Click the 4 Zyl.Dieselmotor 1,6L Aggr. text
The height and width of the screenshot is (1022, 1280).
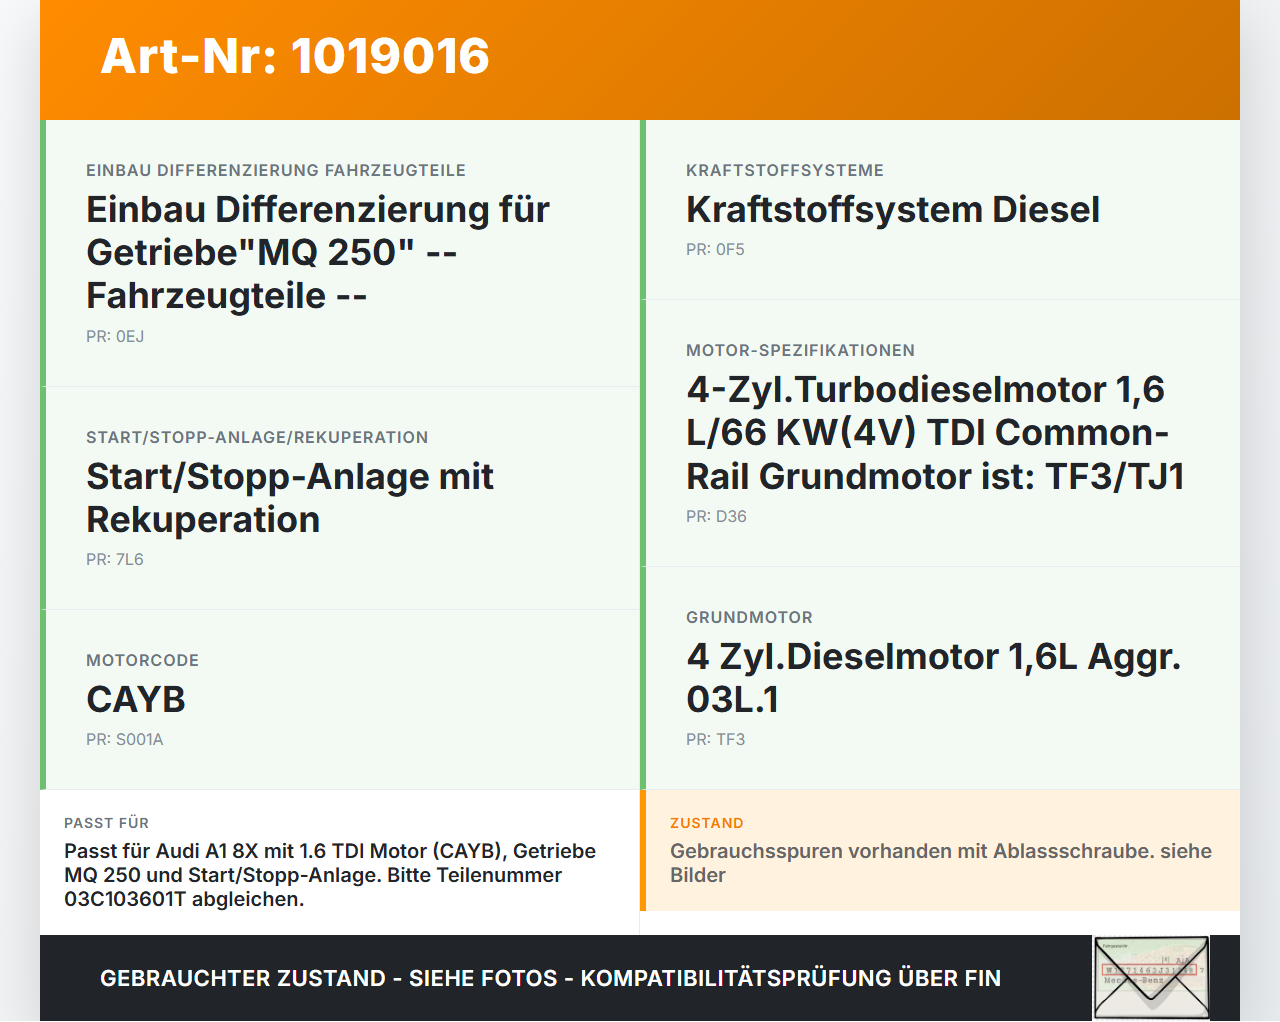click(x=934, y=678)
